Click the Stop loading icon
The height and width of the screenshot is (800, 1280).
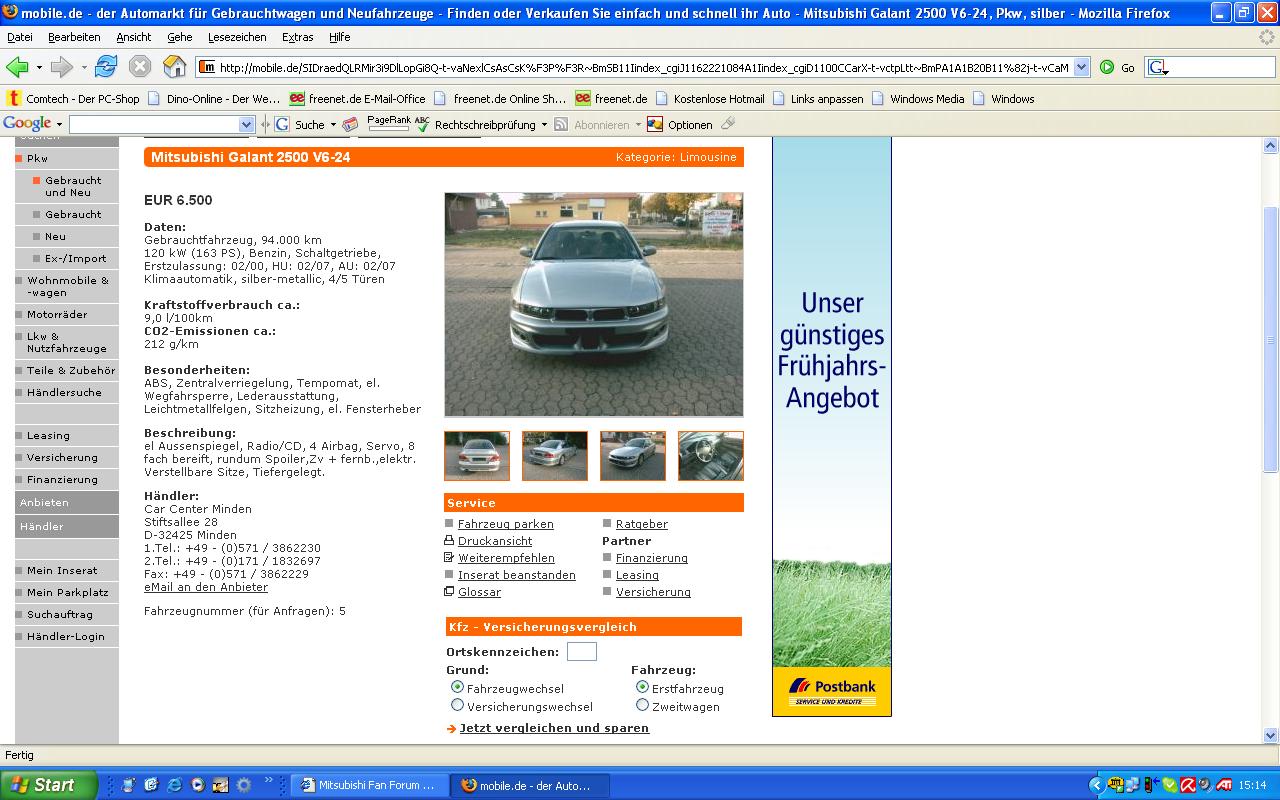(x=140, y=67)
